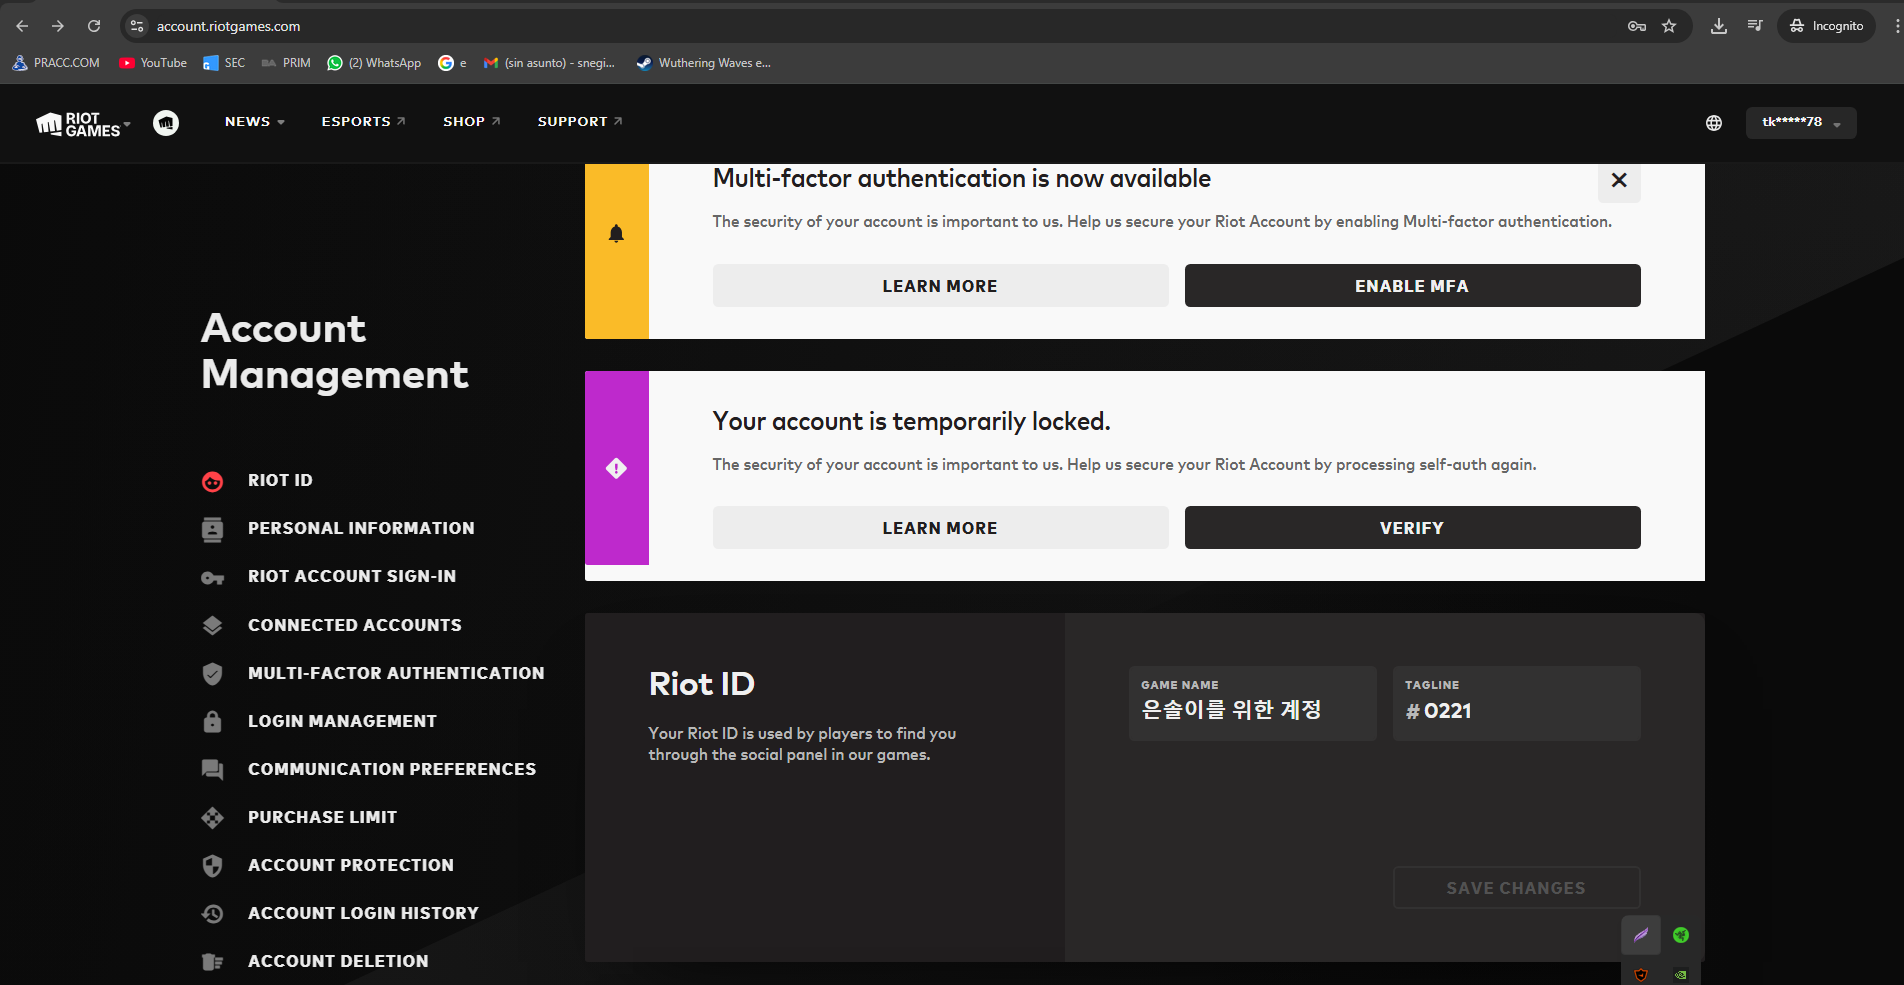The image size is (1904, 985).
Task: Select RIOT ID in sidebar
Action: tap(280, 481)
